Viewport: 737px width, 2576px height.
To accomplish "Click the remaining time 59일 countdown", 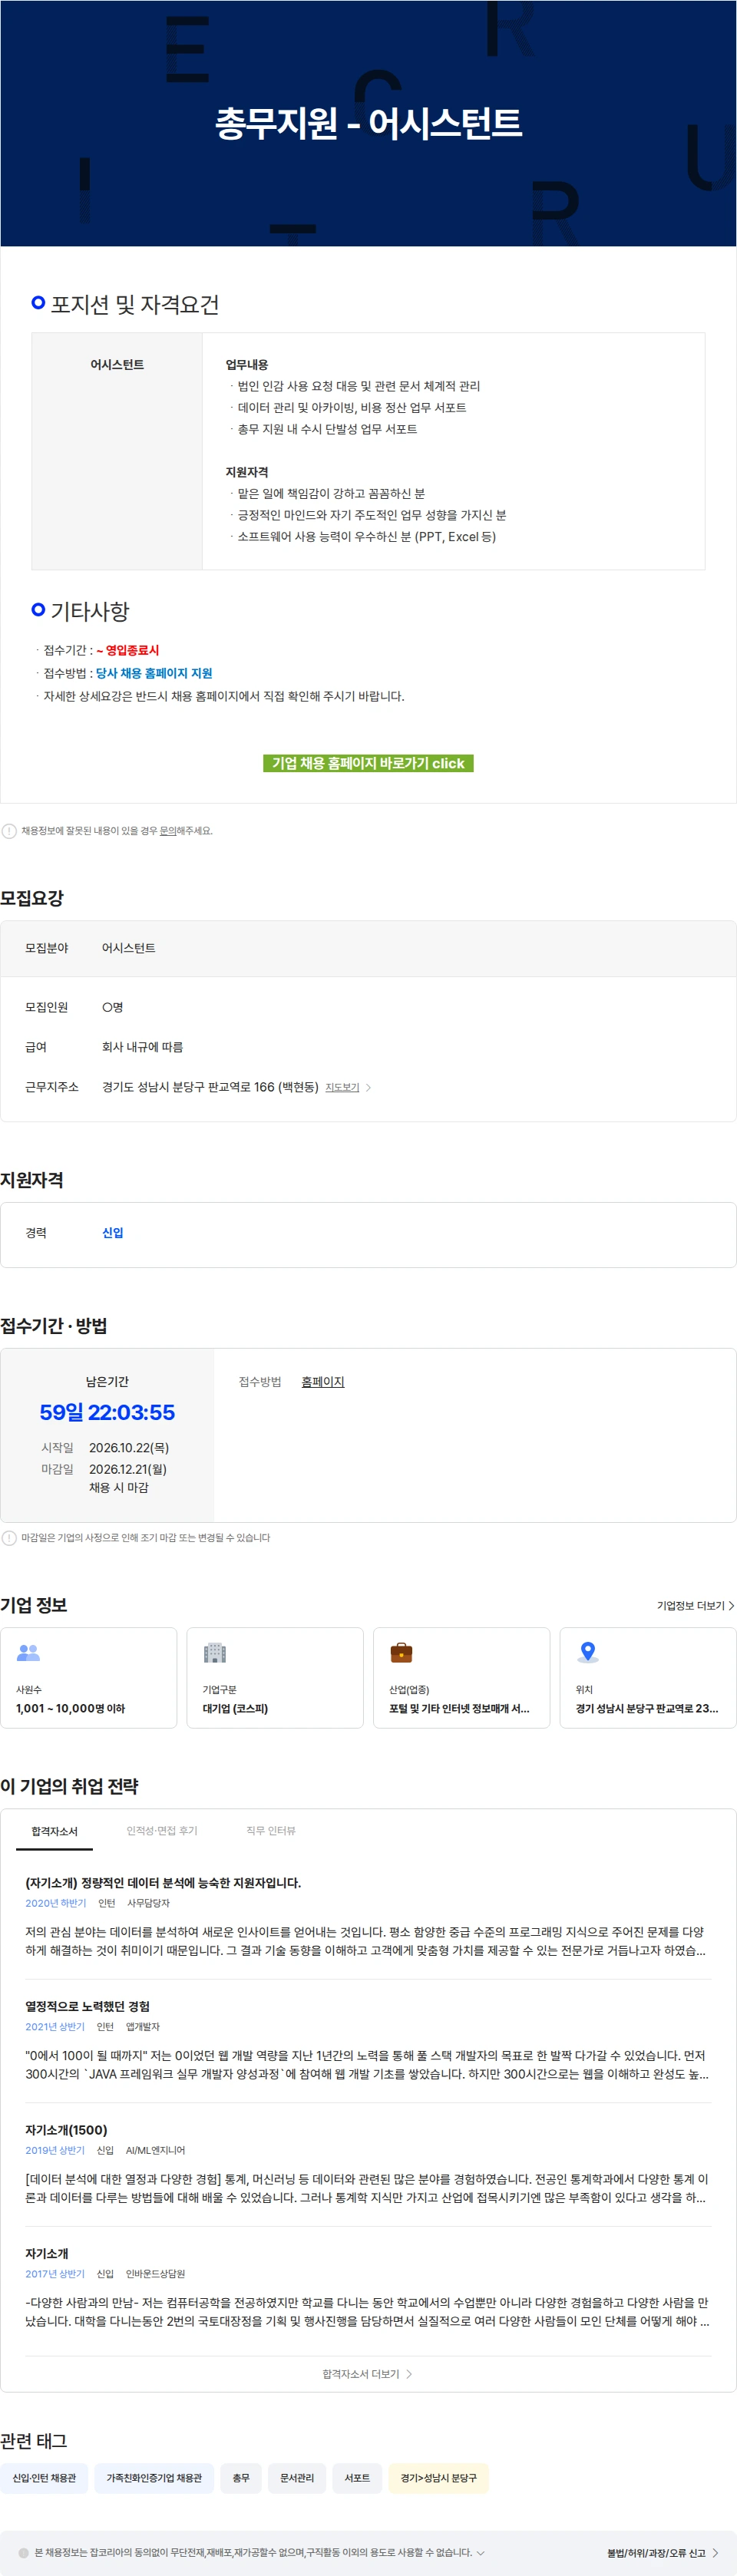I will (x=107, y=1411).
